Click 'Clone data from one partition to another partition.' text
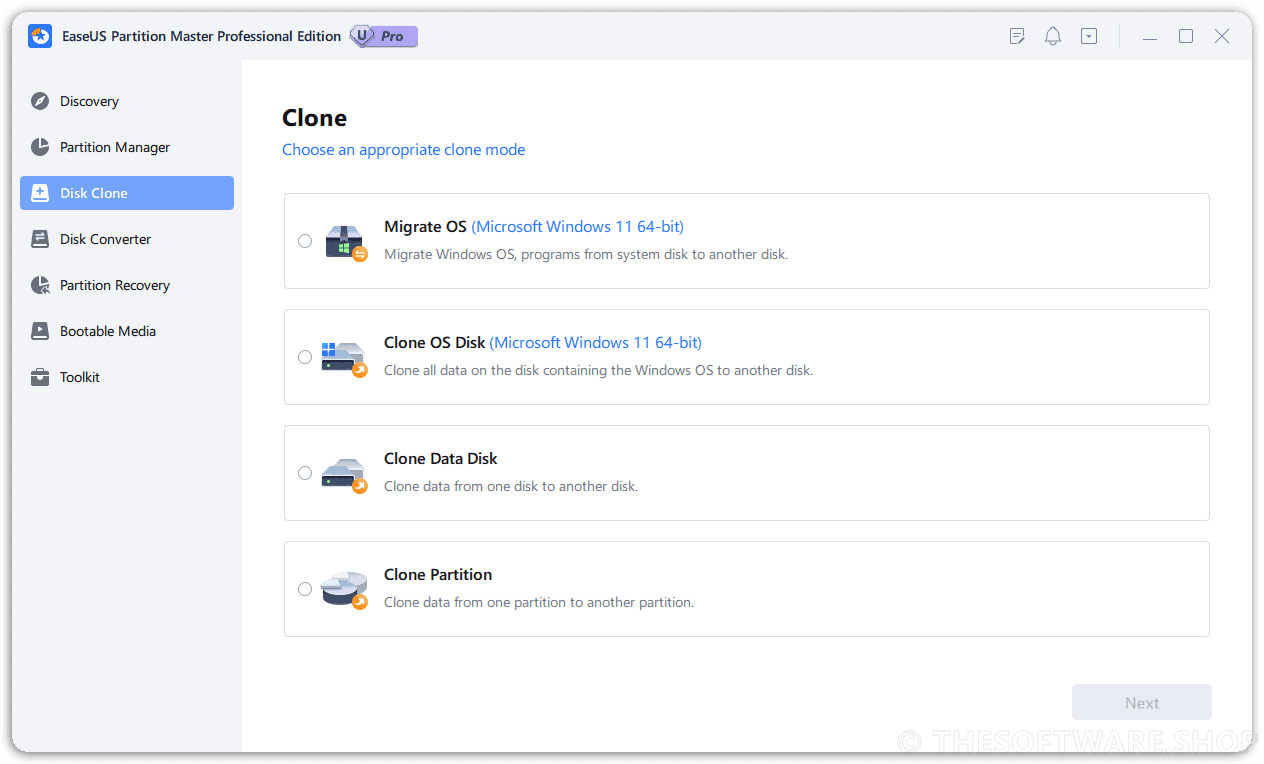1264x764 pixels. (x=539, y=603)
